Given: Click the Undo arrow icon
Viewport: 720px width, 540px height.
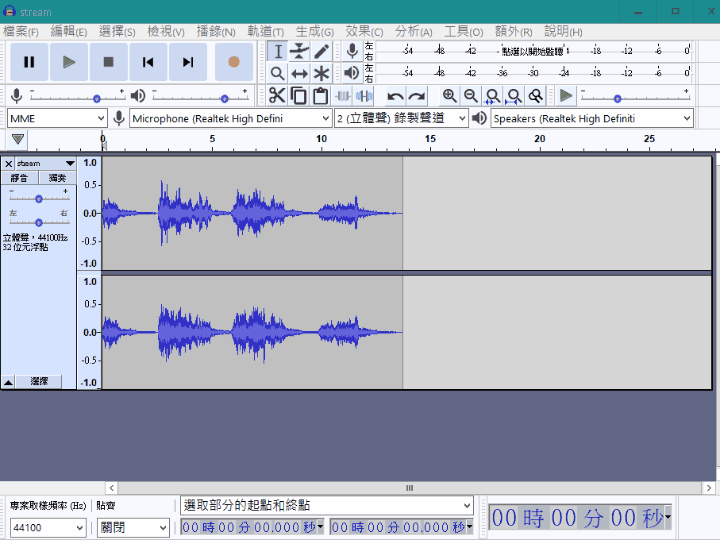Looking at the screenshot, I should (395, 96).
